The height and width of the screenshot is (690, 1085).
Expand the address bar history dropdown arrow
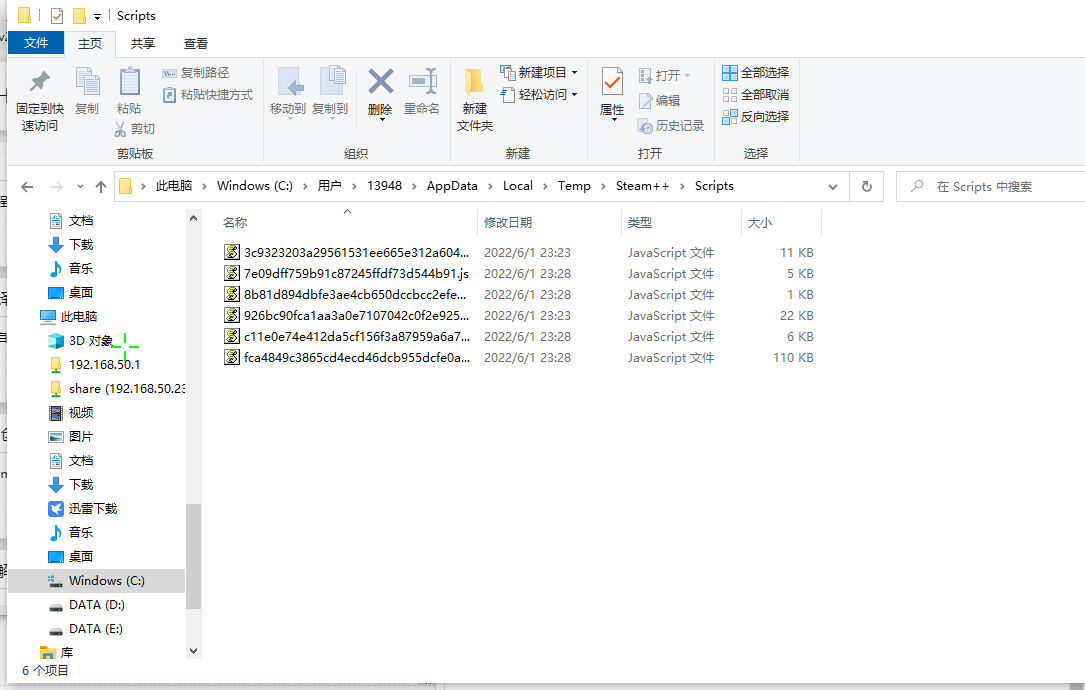click(x=833, y=186)
